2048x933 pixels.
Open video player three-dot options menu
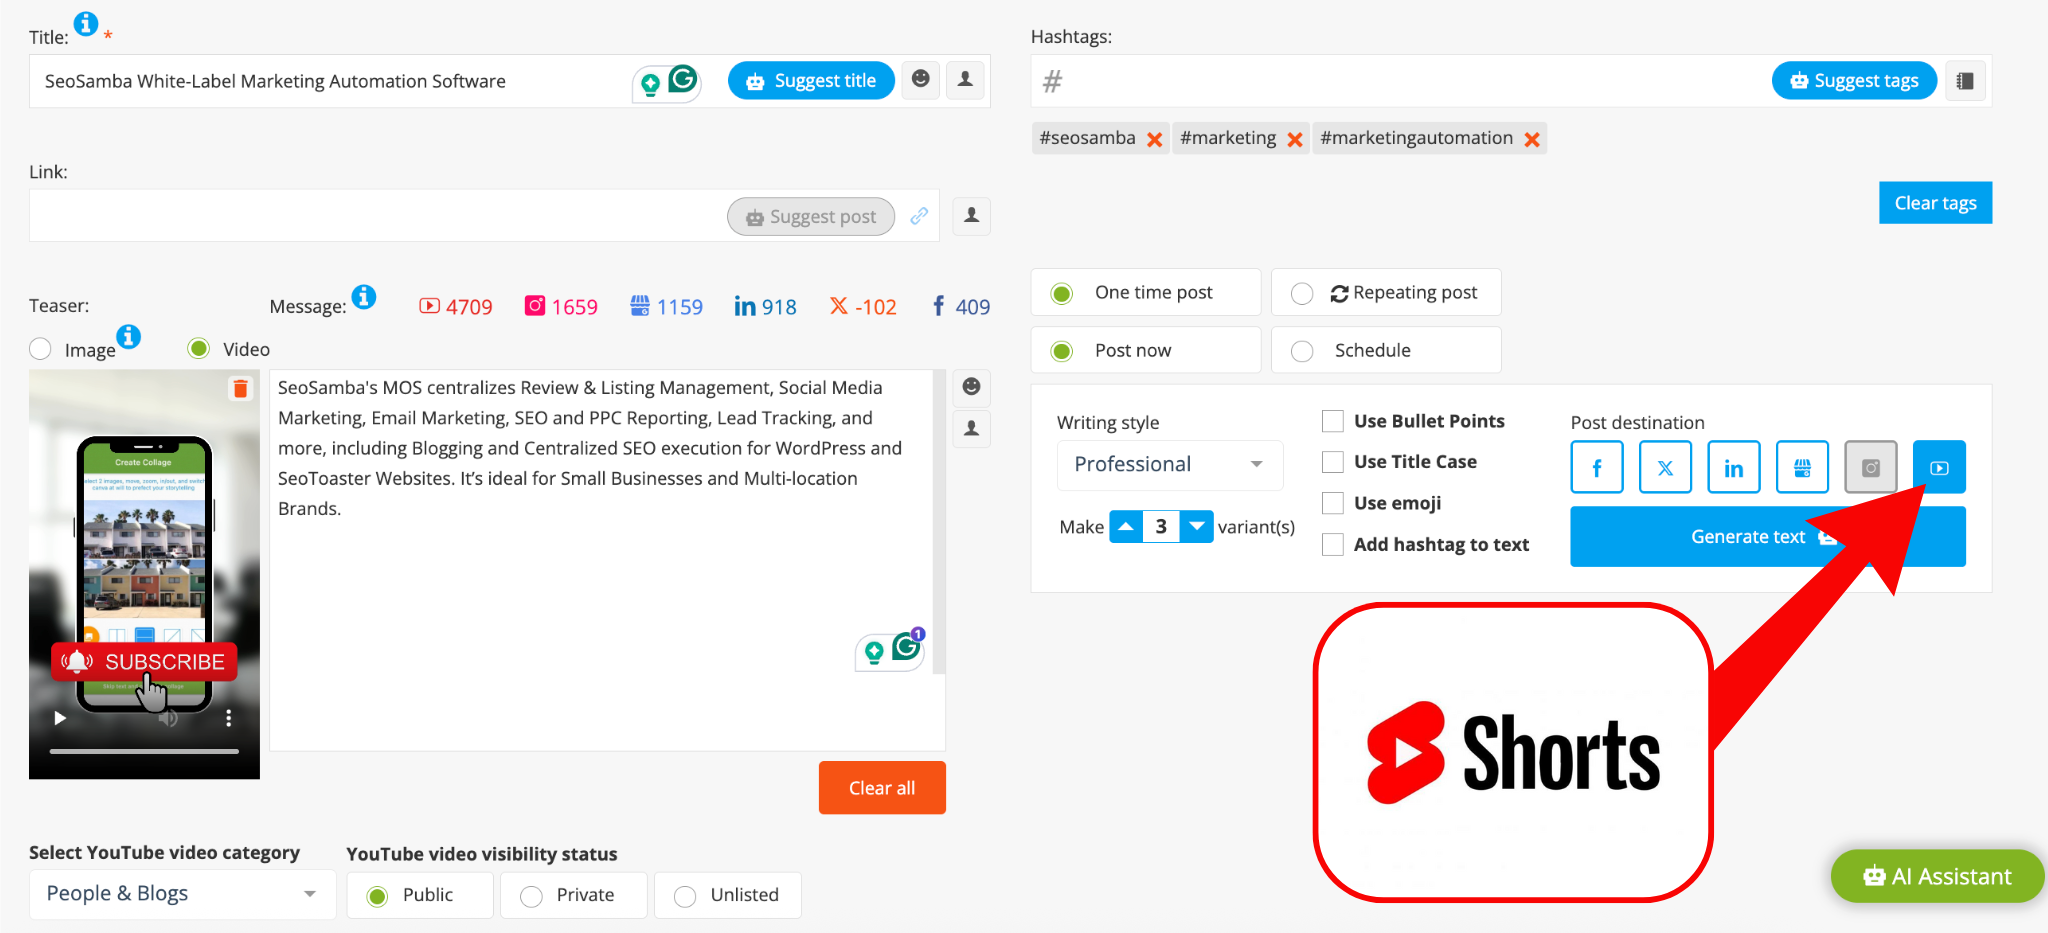(229, 718)
